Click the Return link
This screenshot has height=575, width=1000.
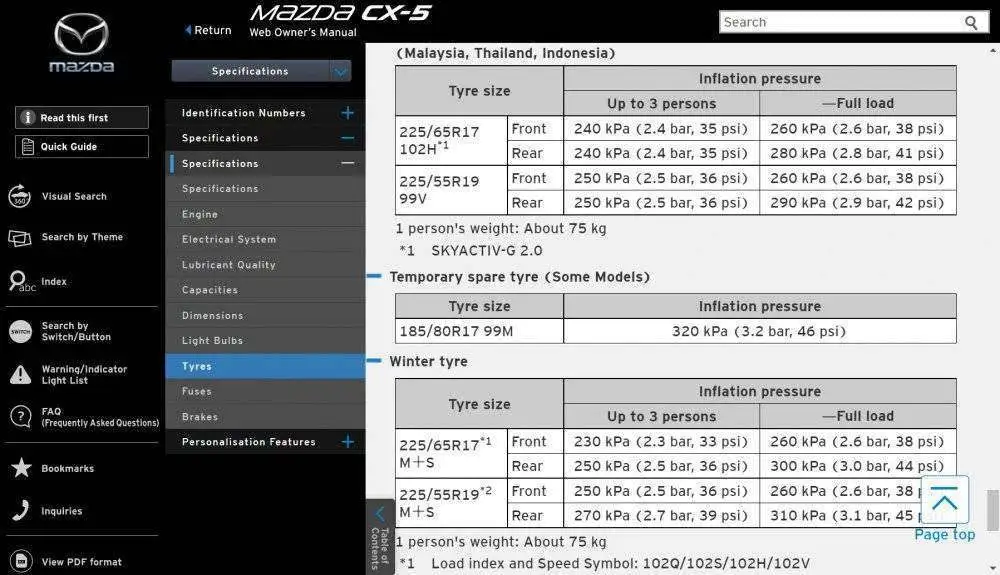(208, 30)
